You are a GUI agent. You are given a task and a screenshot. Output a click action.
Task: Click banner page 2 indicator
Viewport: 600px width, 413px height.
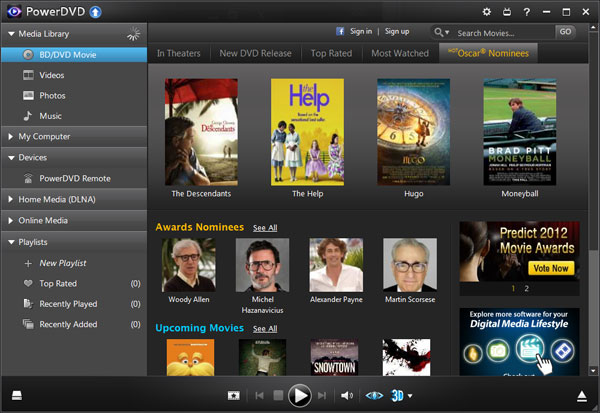tap(527, 289)
